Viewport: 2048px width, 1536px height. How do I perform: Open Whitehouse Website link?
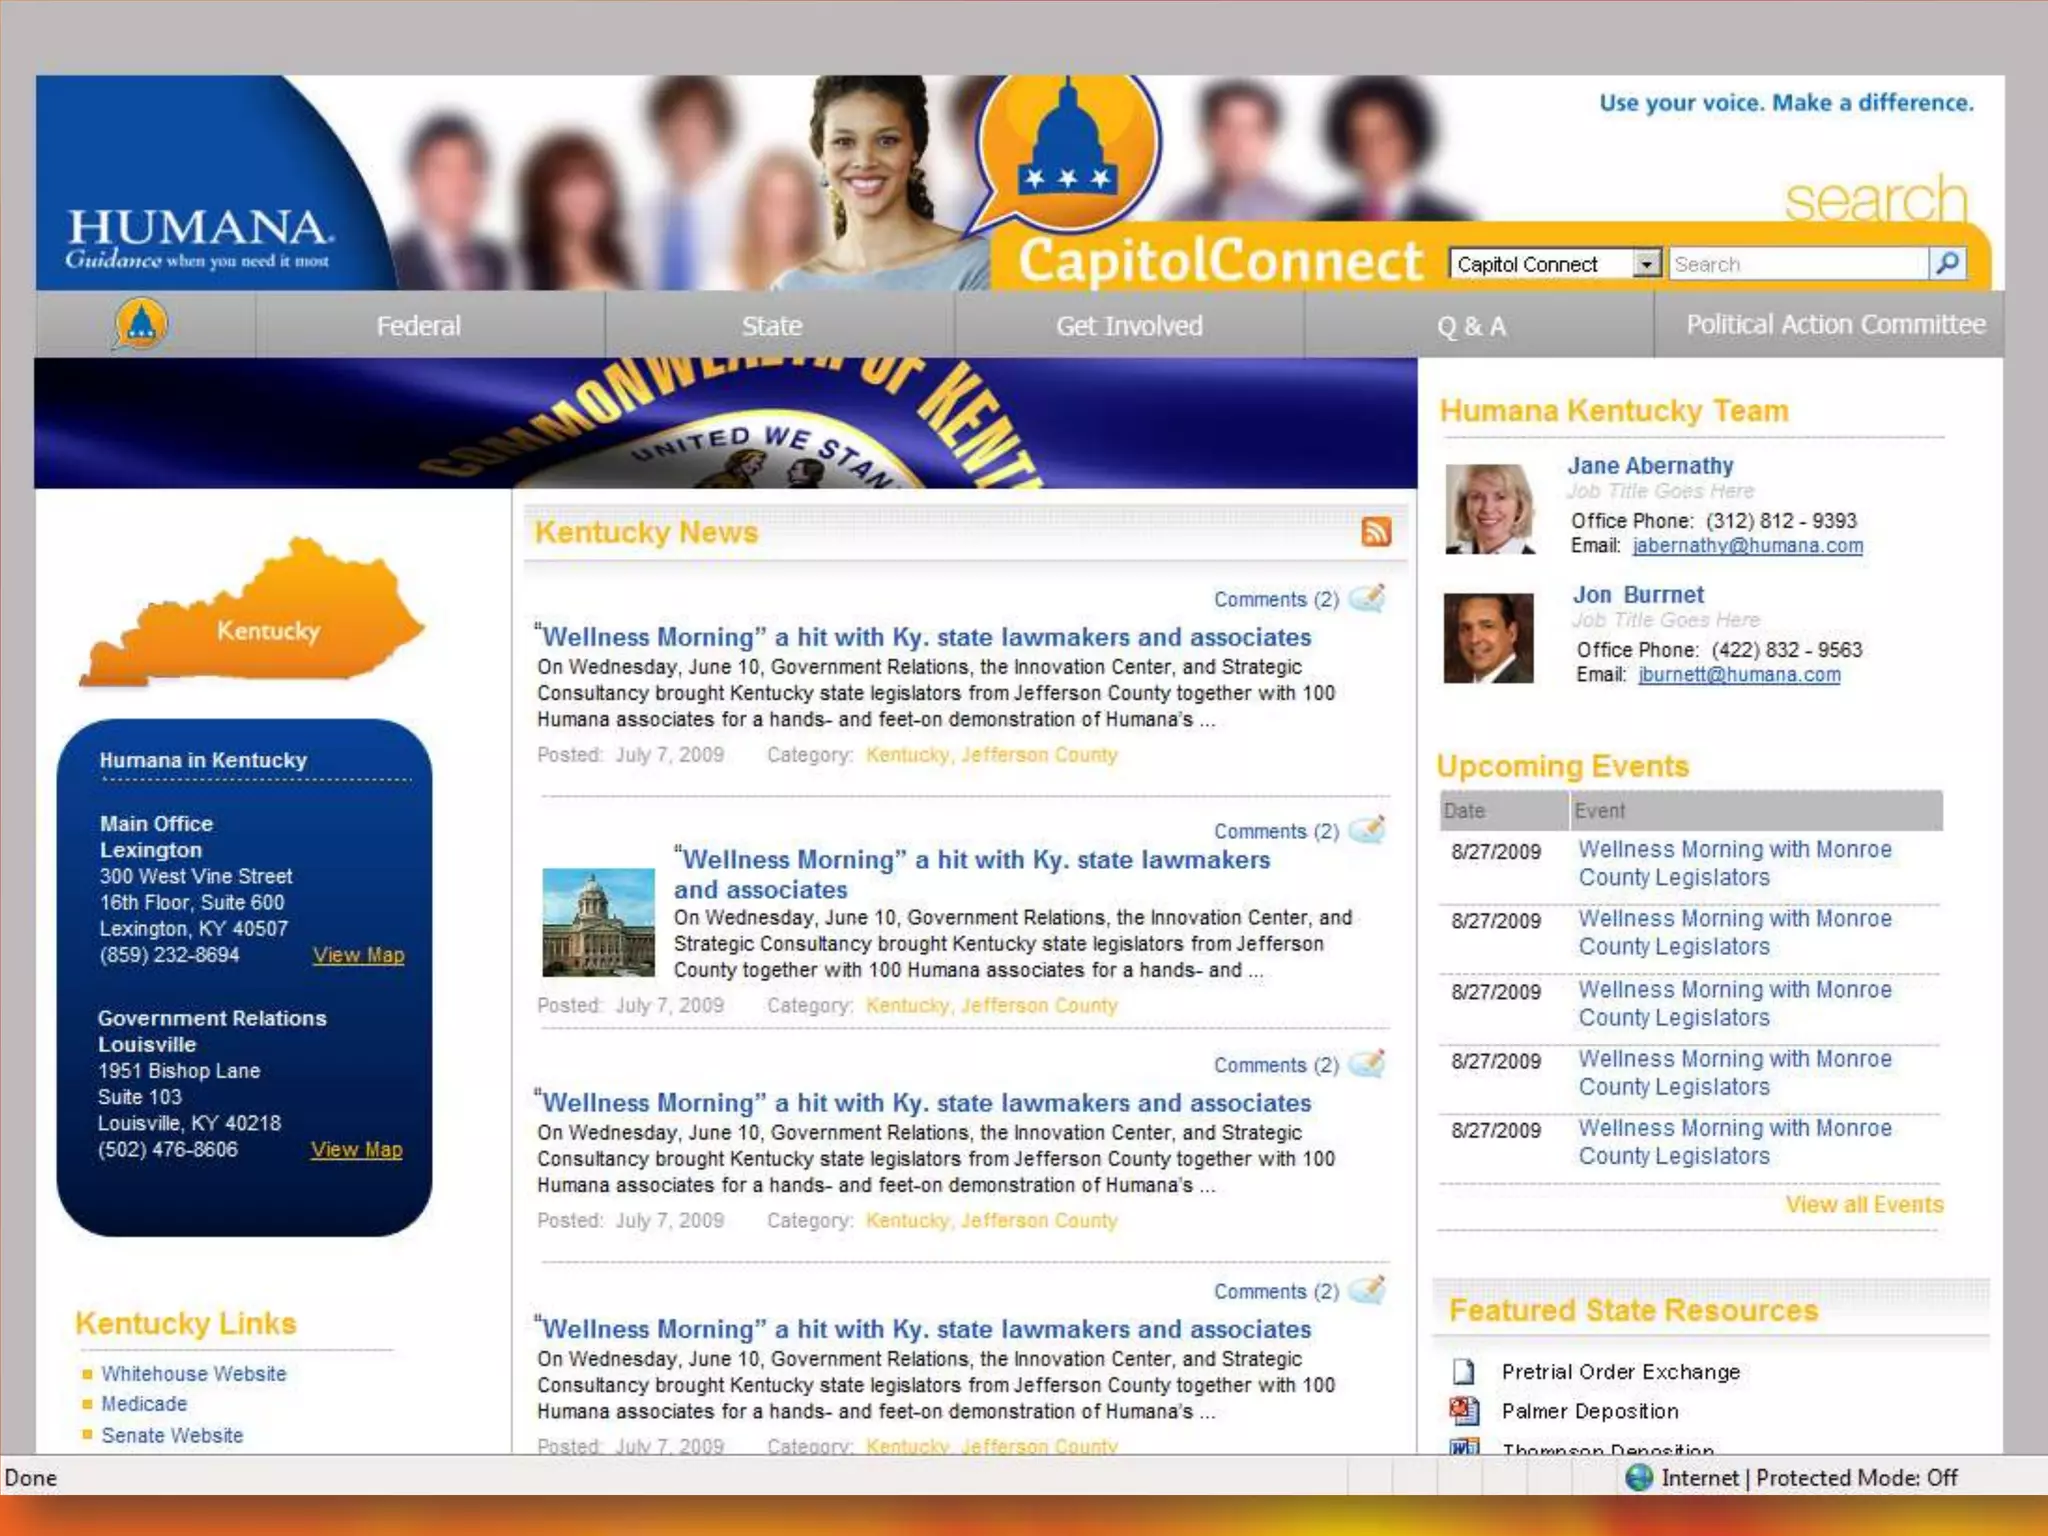(x=193, y=1373)
